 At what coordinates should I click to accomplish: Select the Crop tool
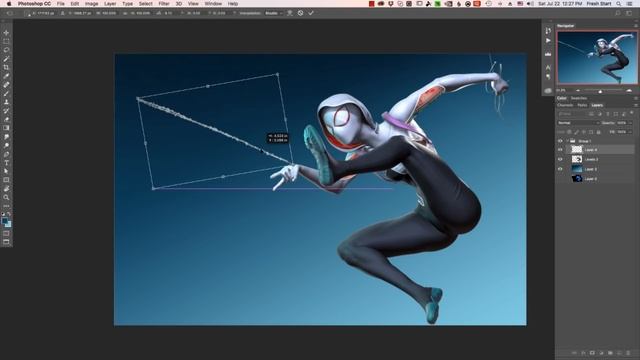(6, 67)
